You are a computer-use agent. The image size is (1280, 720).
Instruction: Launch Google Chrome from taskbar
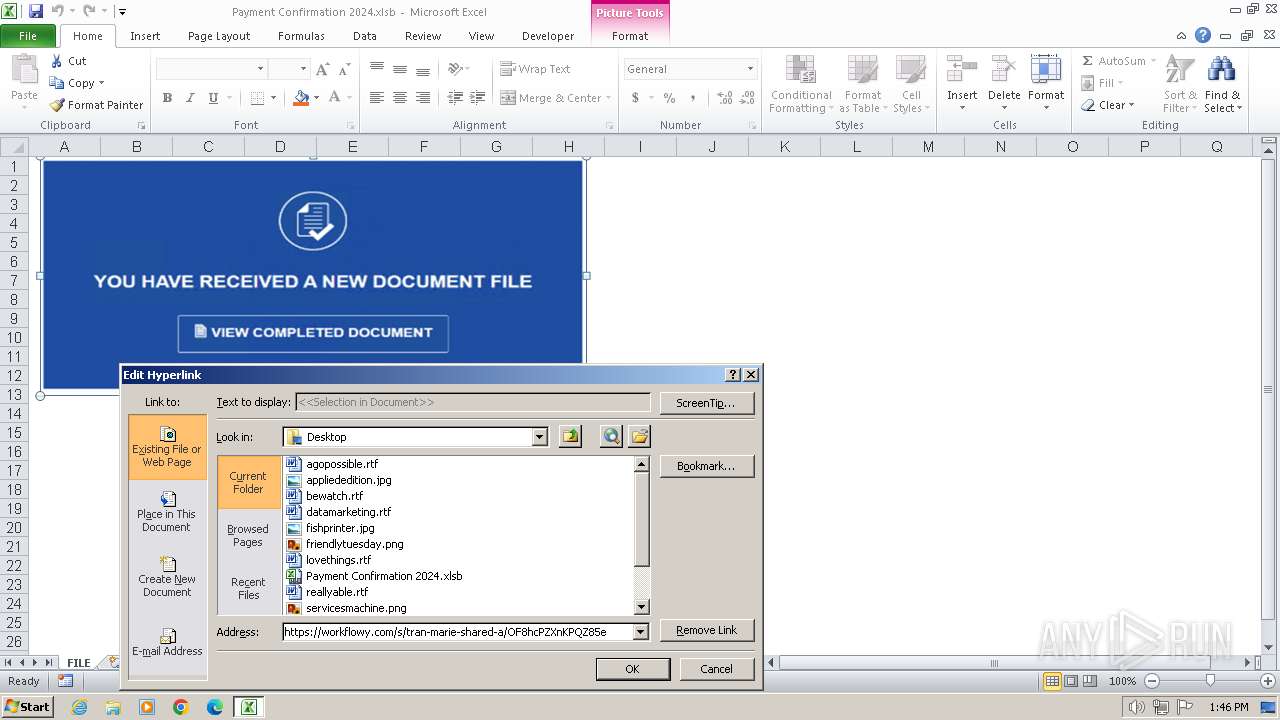point(181,707)
